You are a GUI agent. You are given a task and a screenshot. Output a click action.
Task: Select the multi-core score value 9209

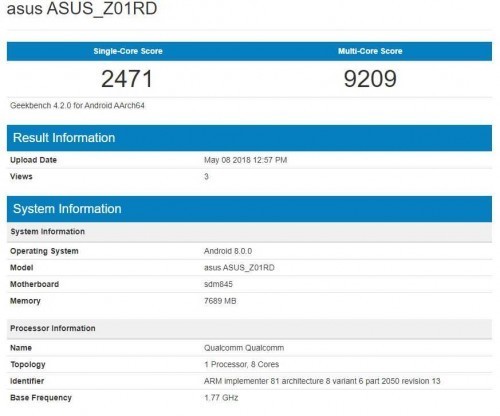pos(370,79)
